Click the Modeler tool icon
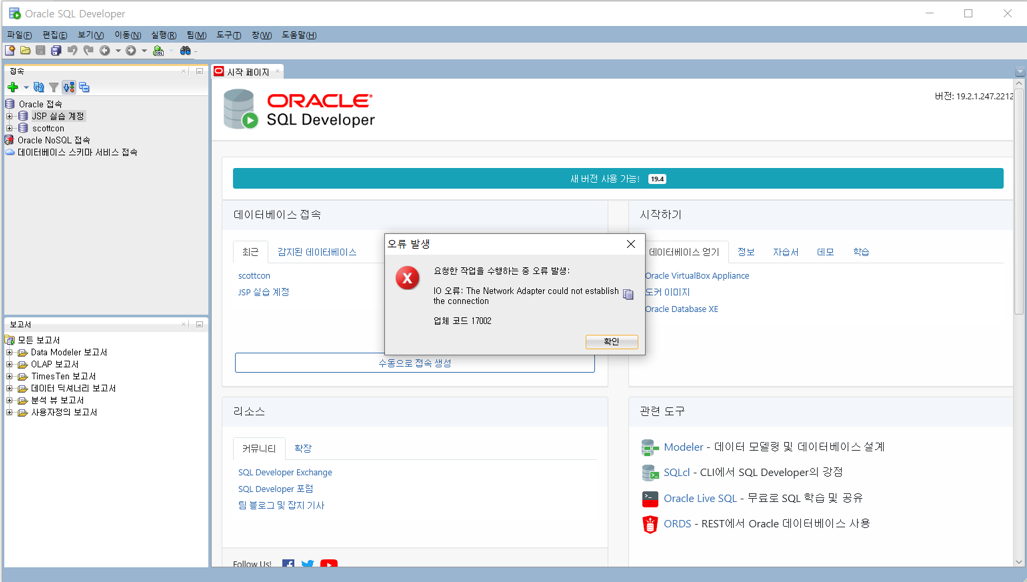 coord(650,448)
